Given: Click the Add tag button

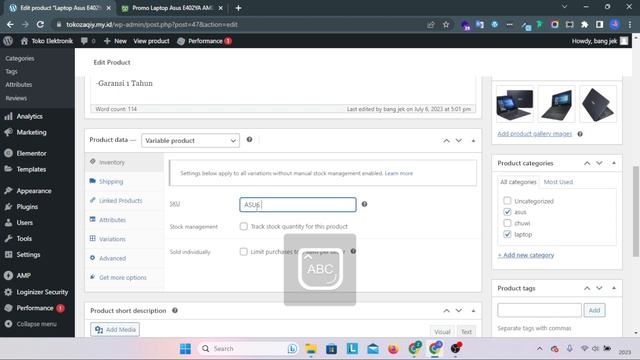Looking at the screenshot, I should 594,310.
